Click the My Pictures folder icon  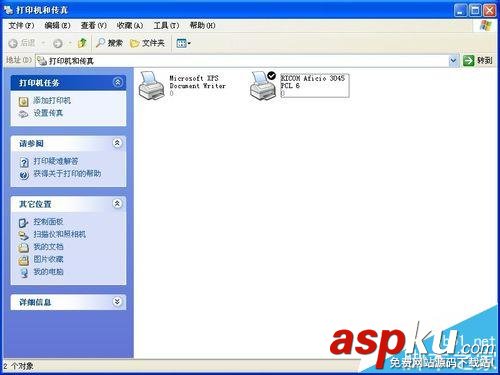point(23,260)
